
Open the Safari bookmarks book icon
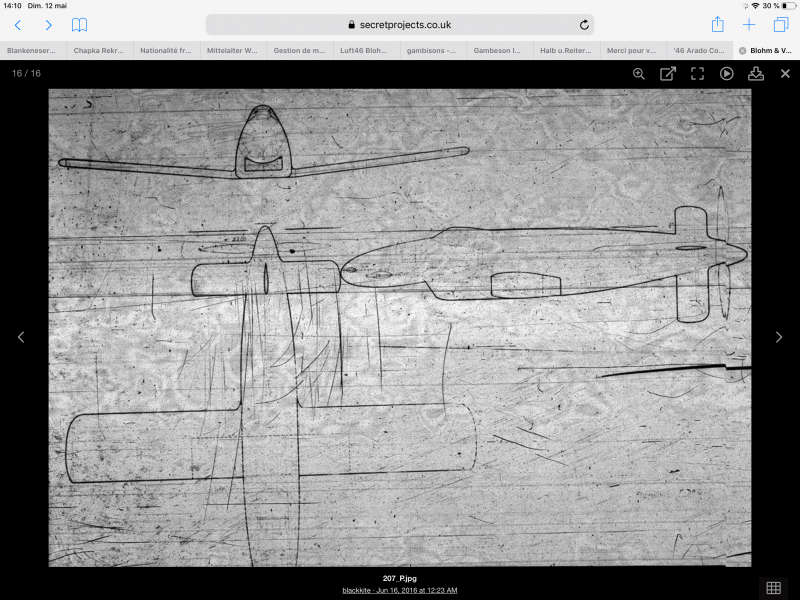click(x=79, y=25)
